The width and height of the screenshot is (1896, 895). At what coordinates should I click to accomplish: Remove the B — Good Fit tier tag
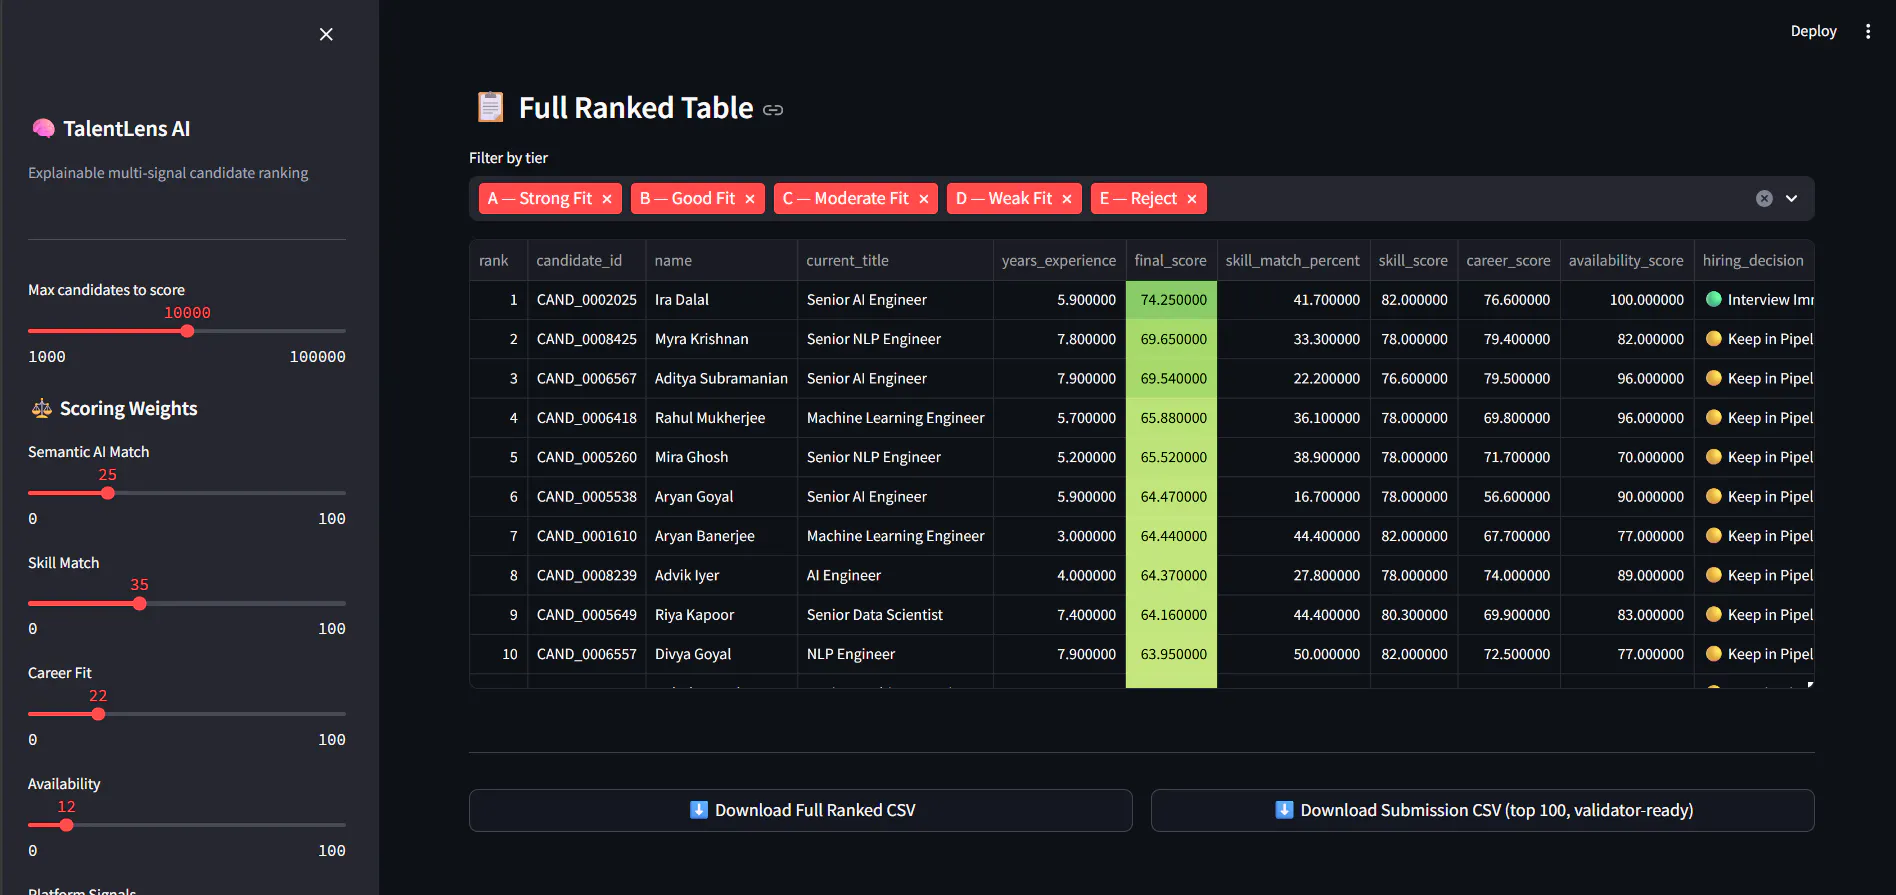point(750,199)
